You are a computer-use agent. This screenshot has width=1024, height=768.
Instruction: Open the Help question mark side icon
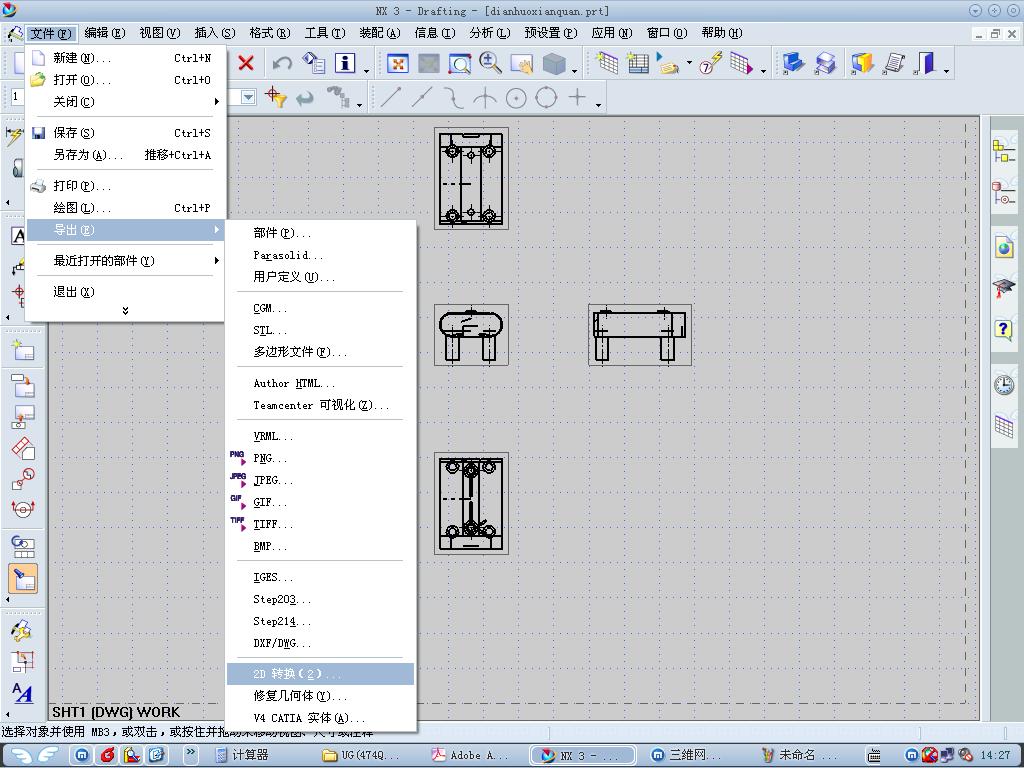click(1004, 329)
